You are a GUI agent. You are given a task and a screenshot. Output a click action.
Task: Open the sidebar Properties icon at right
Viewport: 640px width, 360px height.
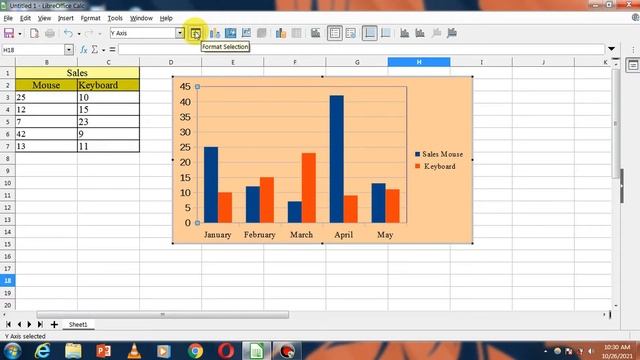tap(633, 65)
